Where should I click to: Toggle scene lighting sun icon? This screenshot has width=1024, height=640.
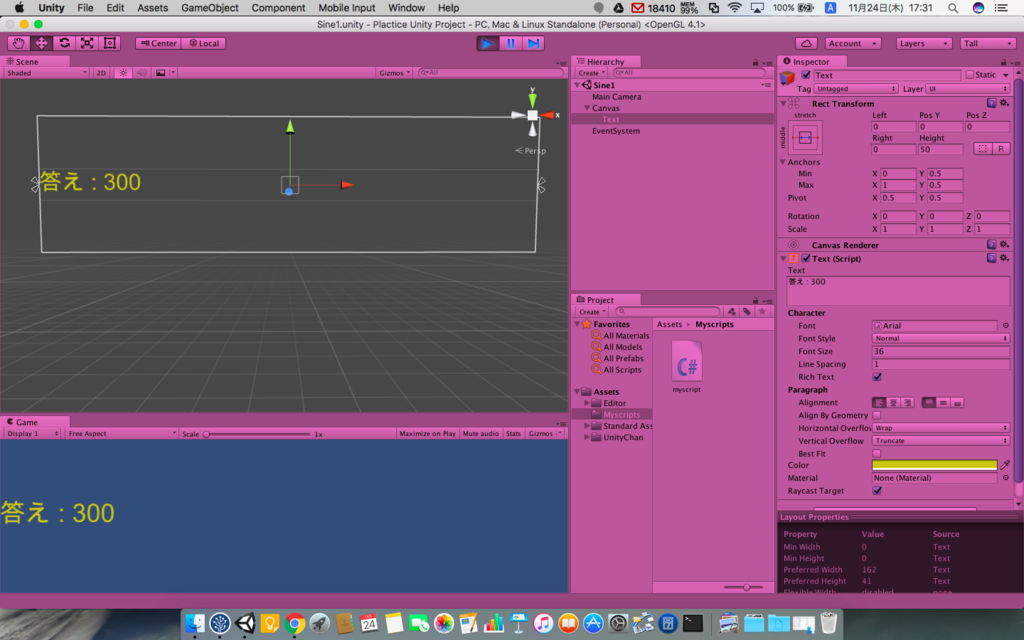pos(123,72)
